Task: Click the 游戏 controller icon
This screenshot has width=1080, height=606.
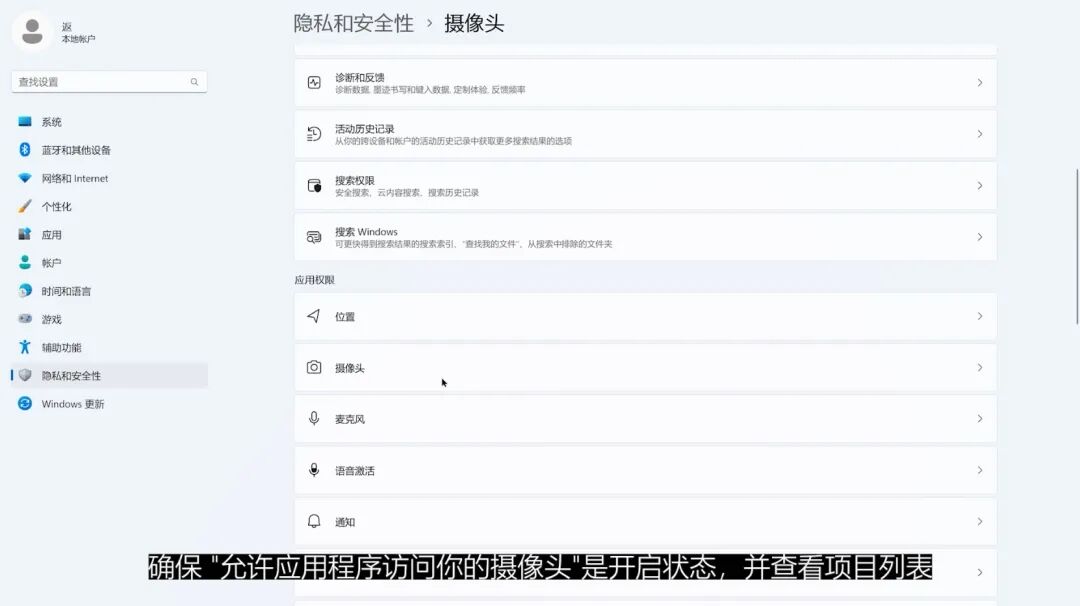Action: pos(25,318)
